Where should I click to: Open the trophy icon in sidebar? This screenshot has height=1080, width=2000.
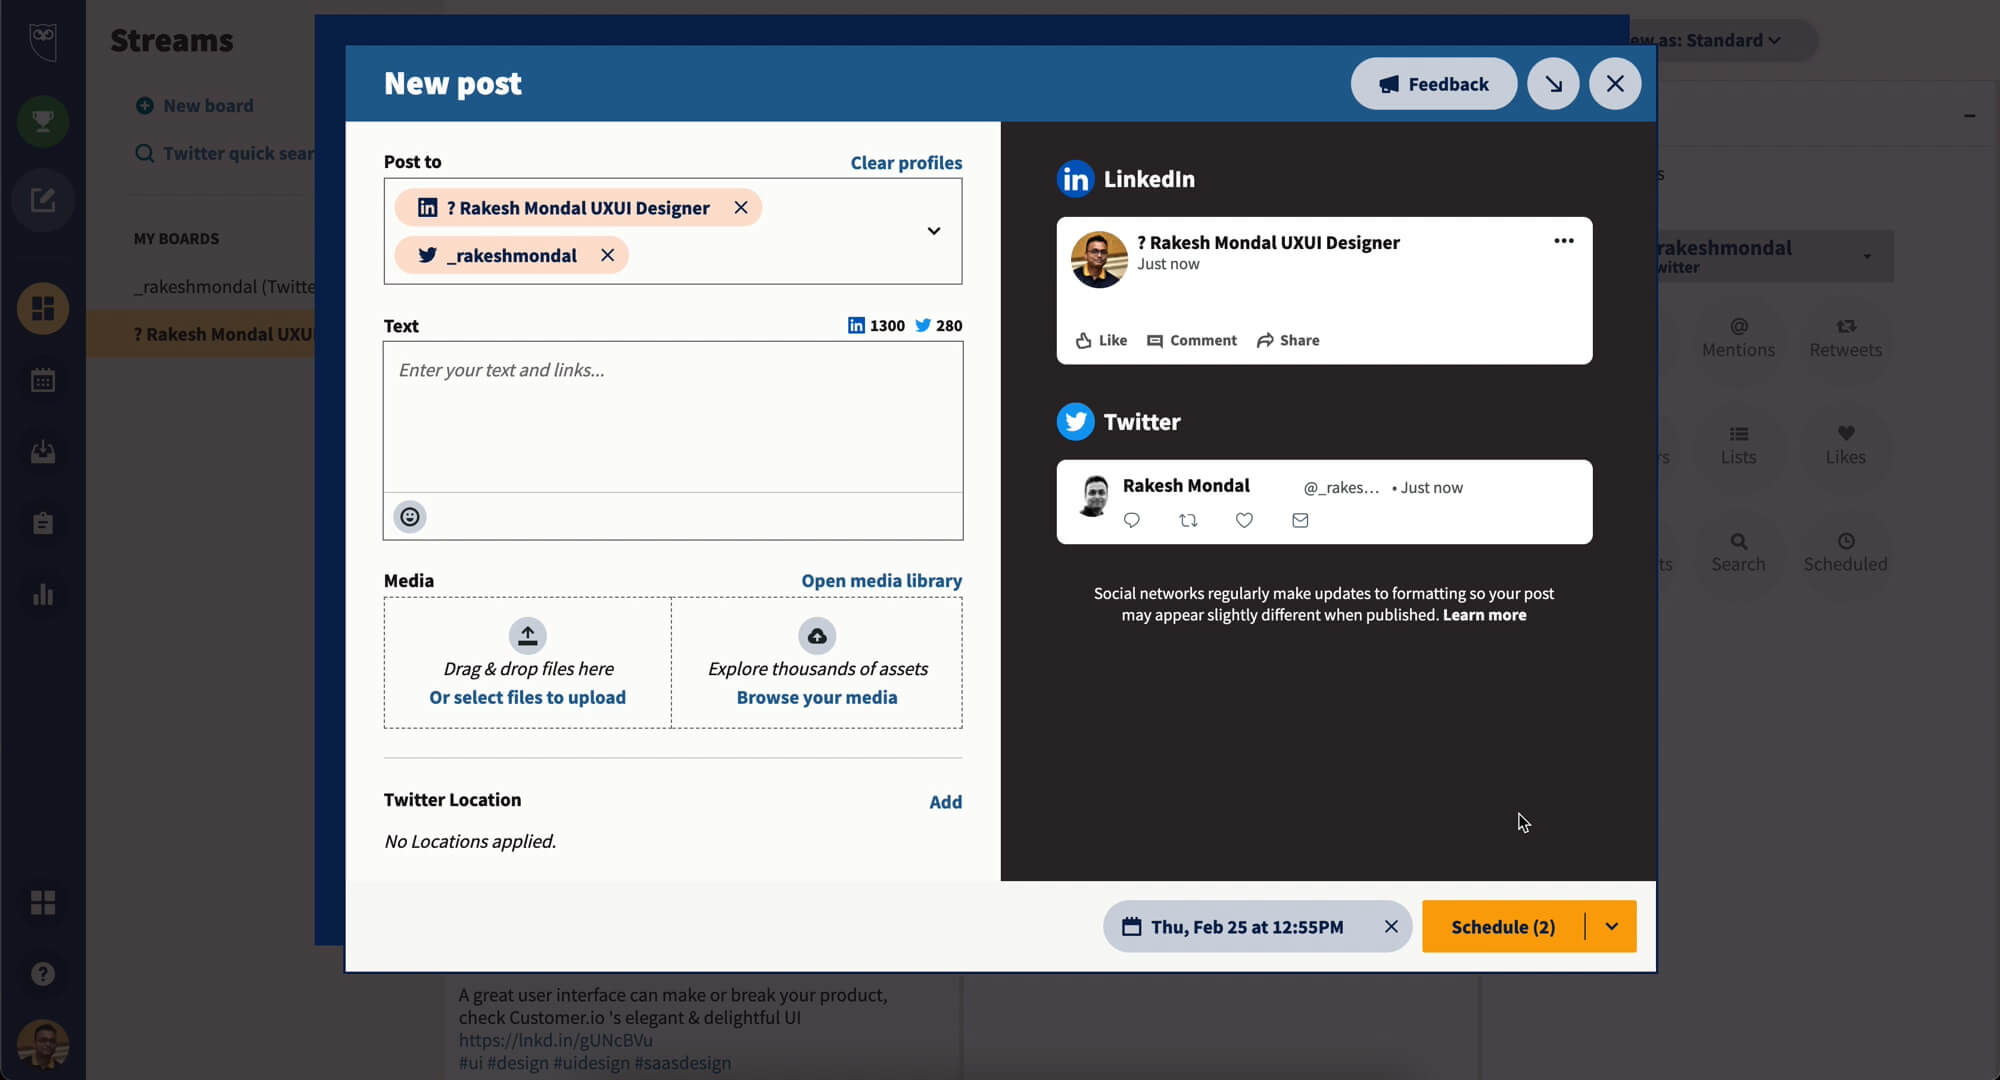[x=43, y=121]
